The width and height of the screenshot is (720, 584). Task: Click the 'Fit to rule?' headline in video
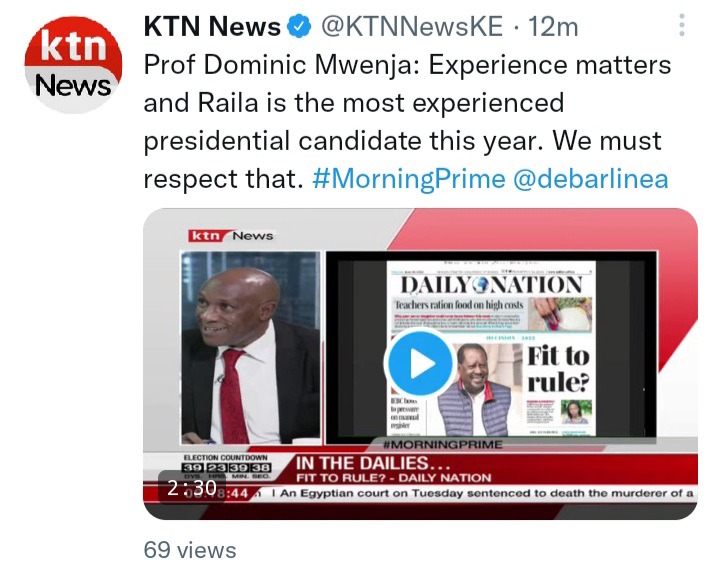(x=558, y=369)
